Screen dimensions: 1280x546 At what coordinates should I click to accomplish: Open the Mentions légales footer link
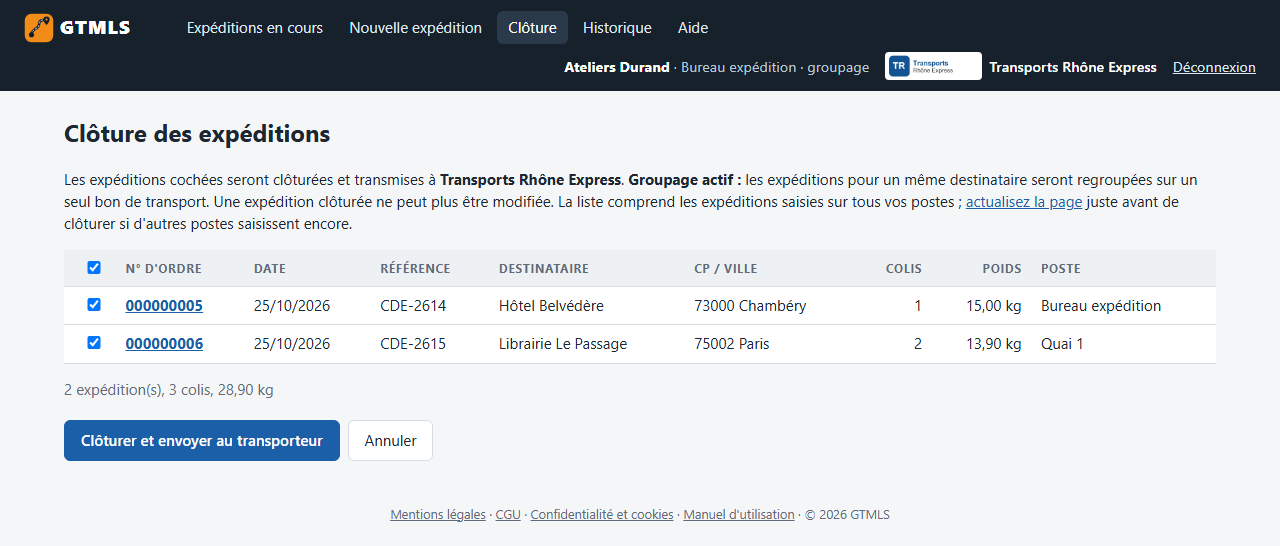438,515
